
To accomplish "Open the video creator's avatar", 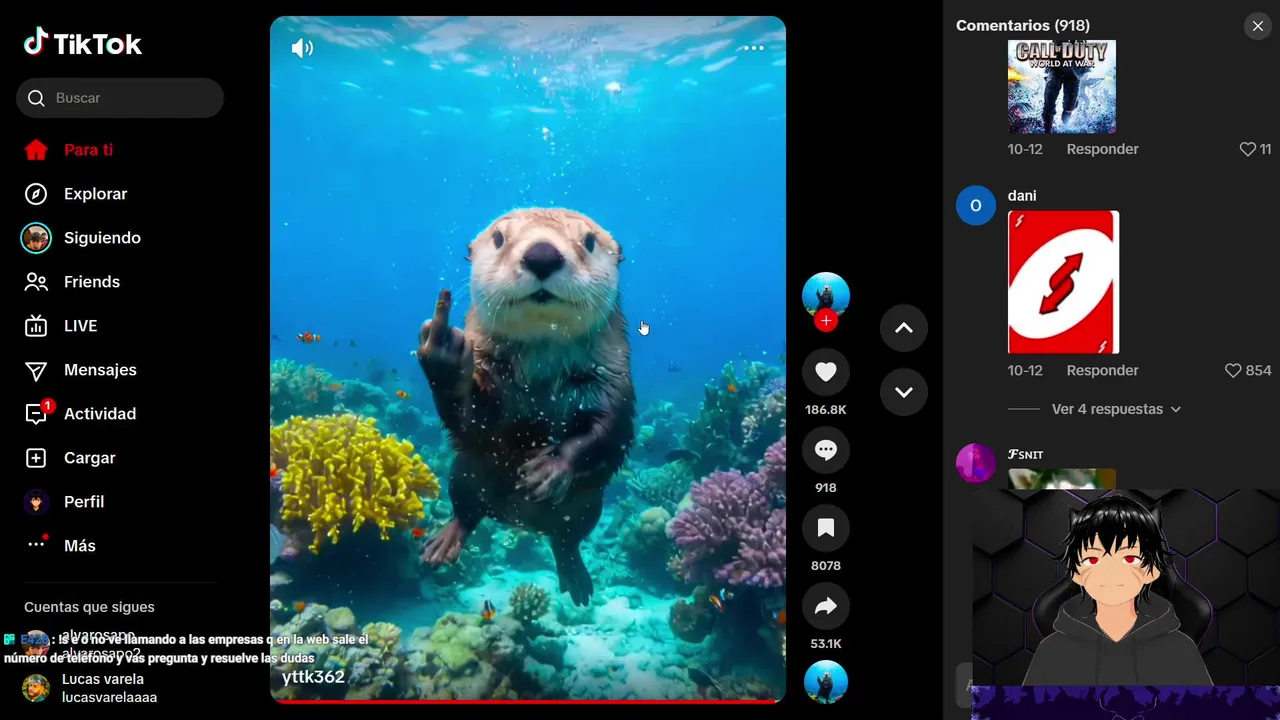I will [x=826, y=295].
